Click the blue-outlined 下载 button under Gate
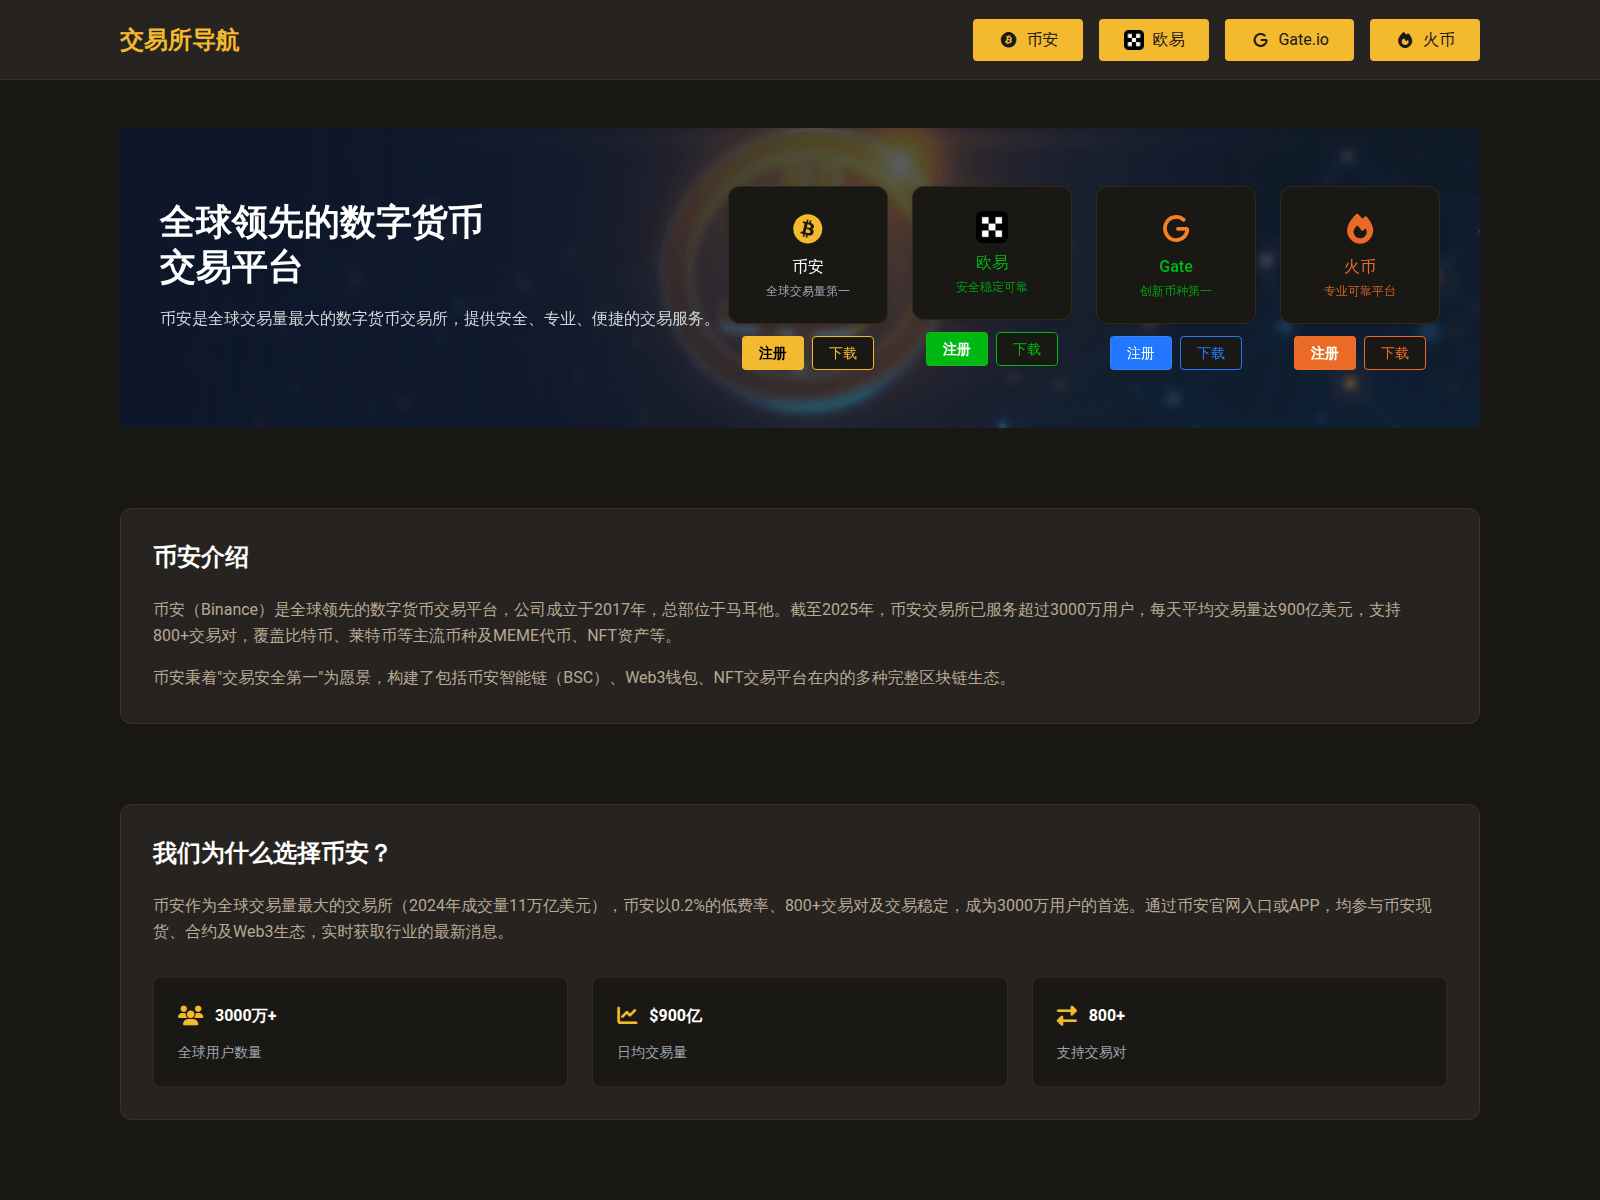 (x=1211, y=353)
